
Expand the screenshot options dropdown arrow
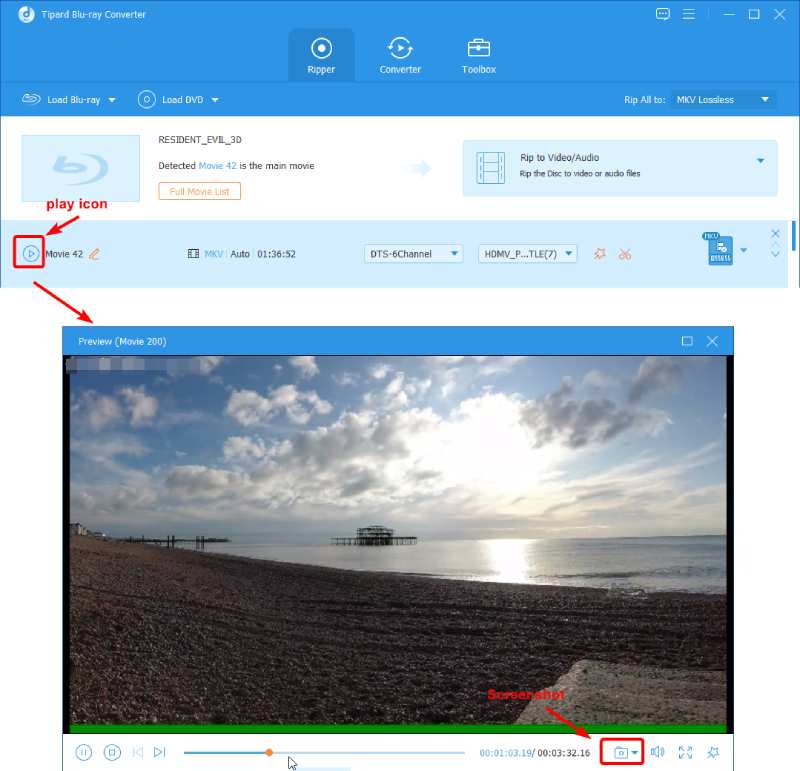[634, 753]
